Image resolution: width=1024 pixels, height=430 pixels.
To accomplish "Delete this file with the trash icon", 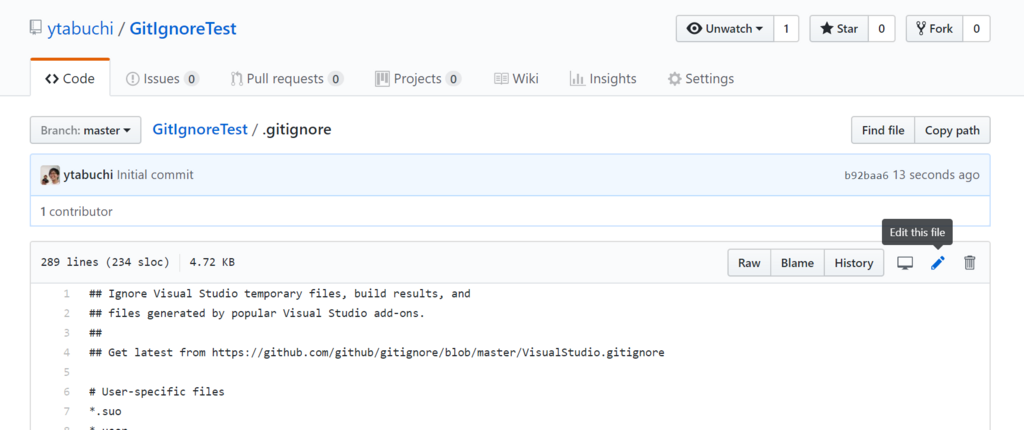I will pyautogui.click(x=970, y=263).
